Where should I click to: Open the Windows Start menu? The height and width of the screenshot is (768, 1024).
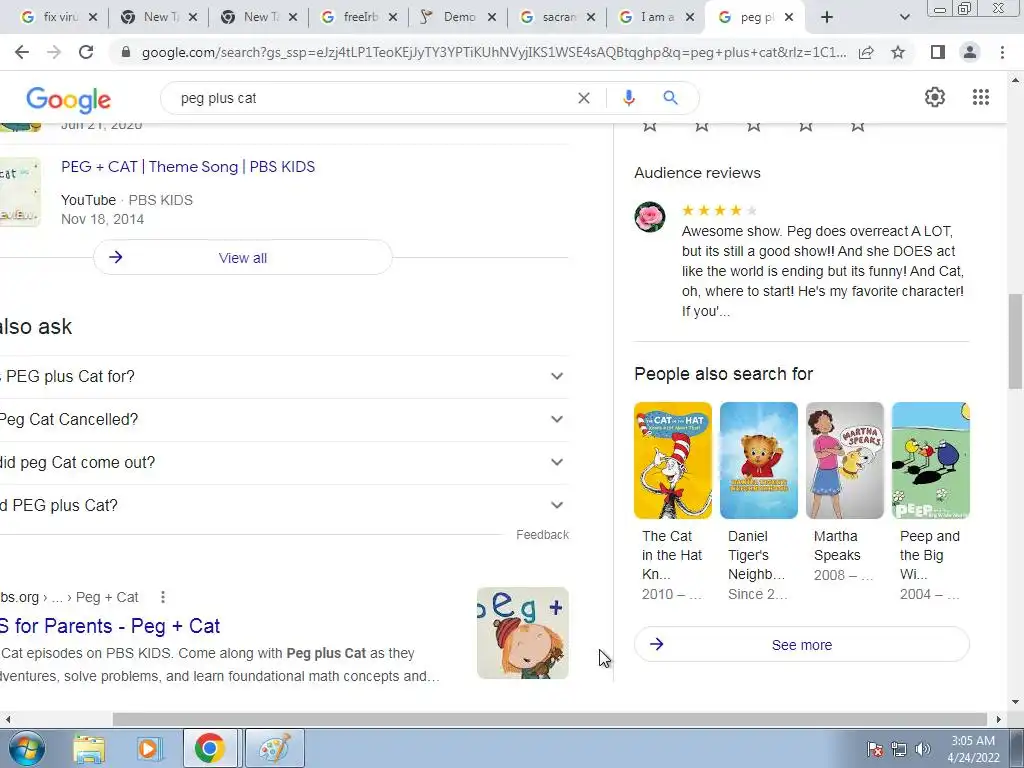coord(26,748)
